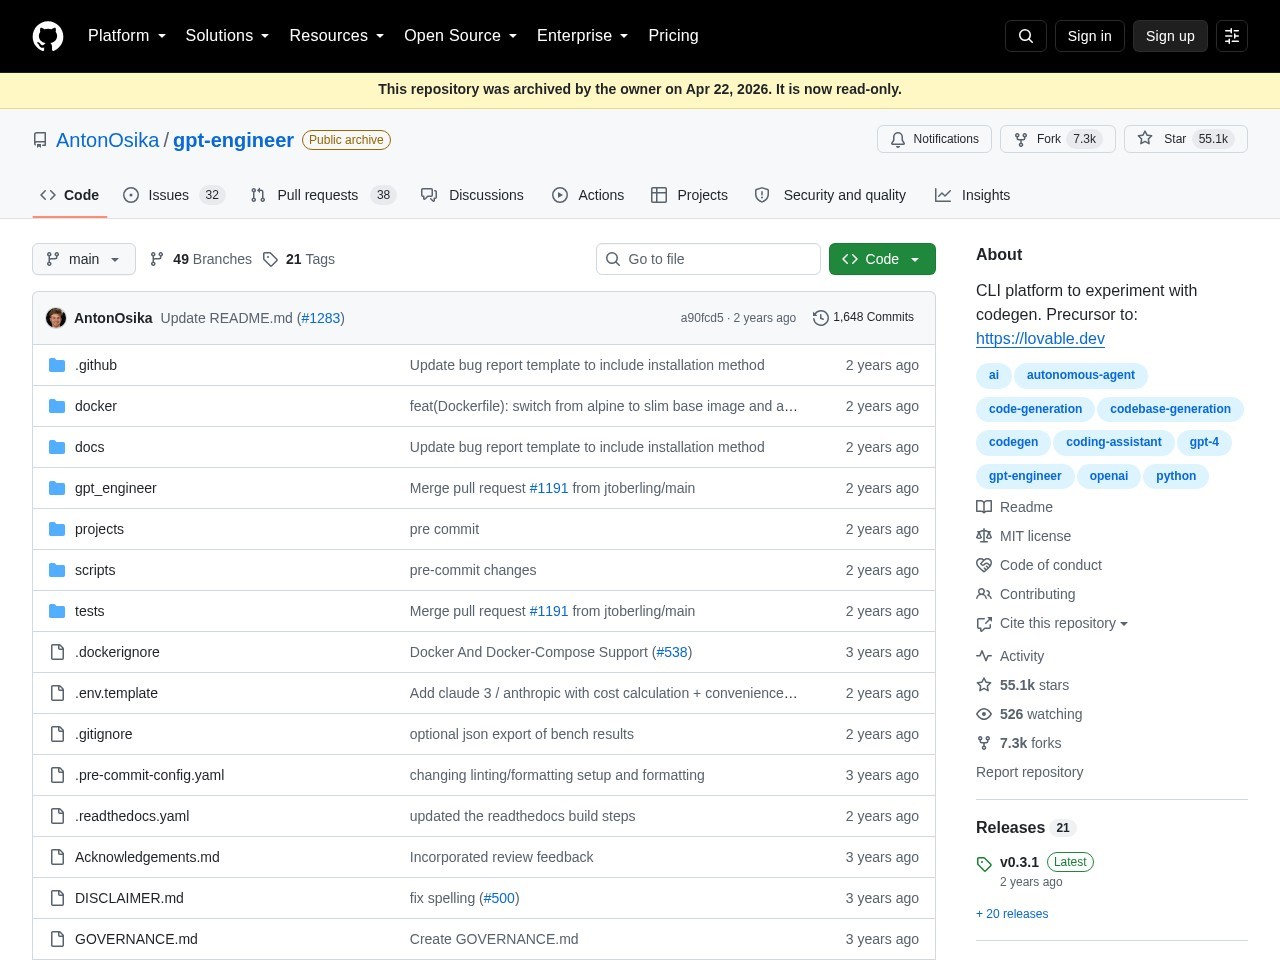
Task: Open the + 20 releases link
Action: pyautogui.click(x=1012, y=914)
